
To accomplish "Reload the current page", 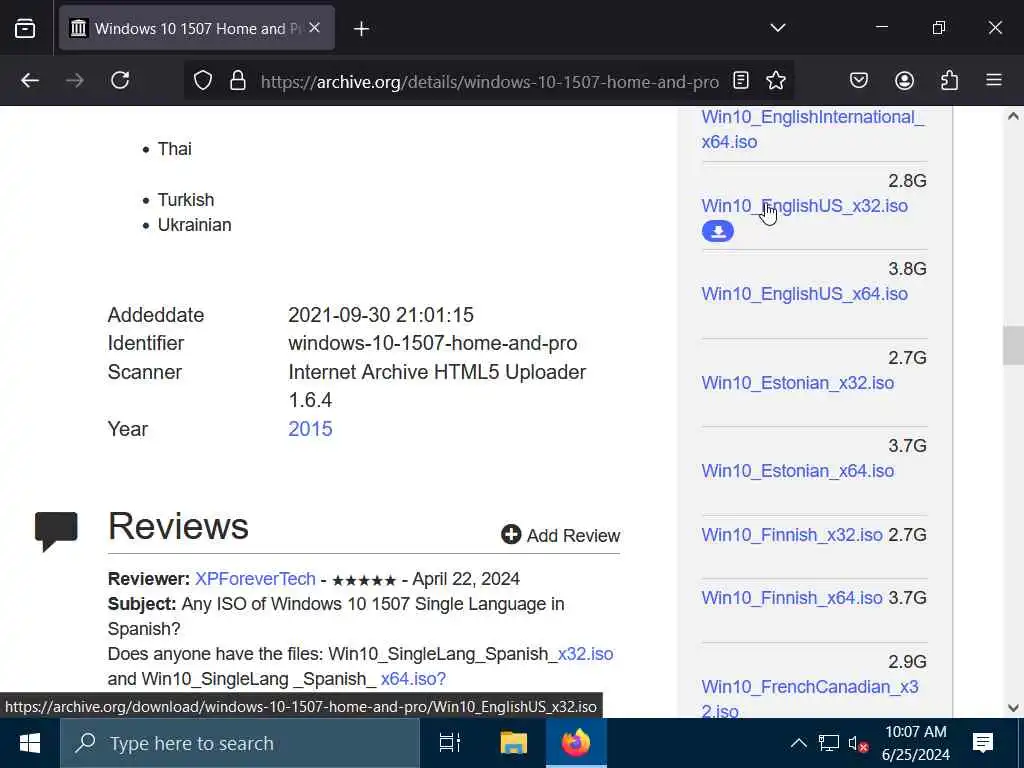I will [x=120, y=80].
